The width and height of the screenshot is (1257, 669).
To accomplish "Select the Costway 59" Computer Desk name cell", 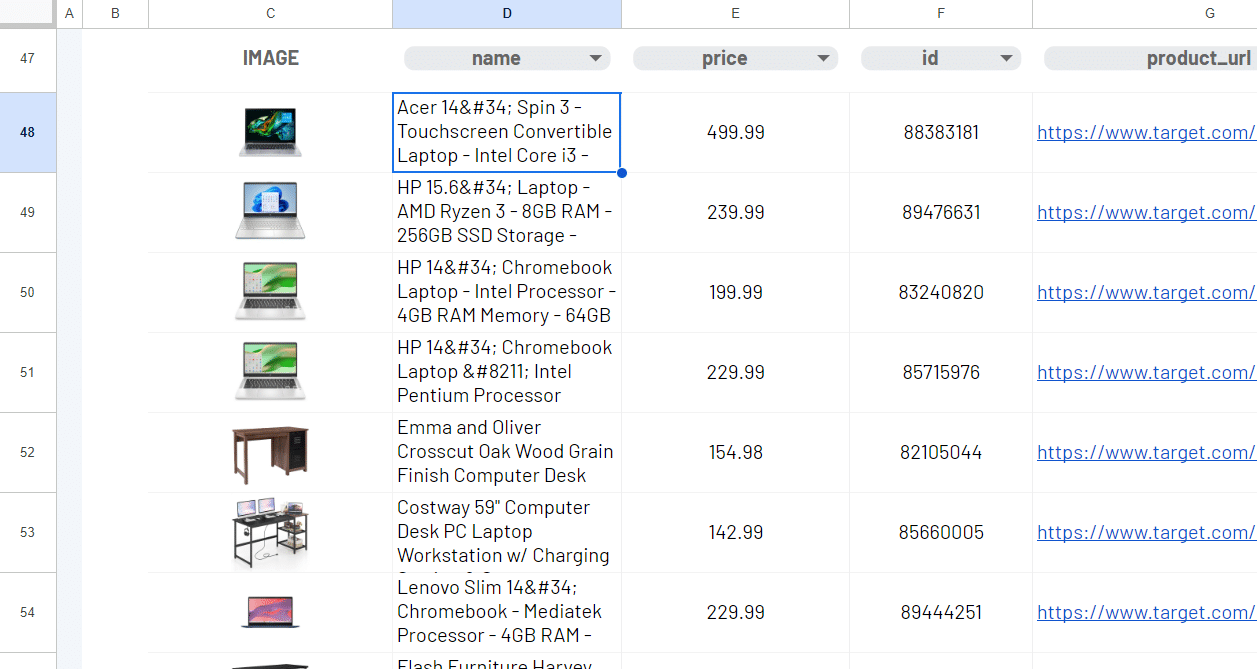I will tap(506, 532).
